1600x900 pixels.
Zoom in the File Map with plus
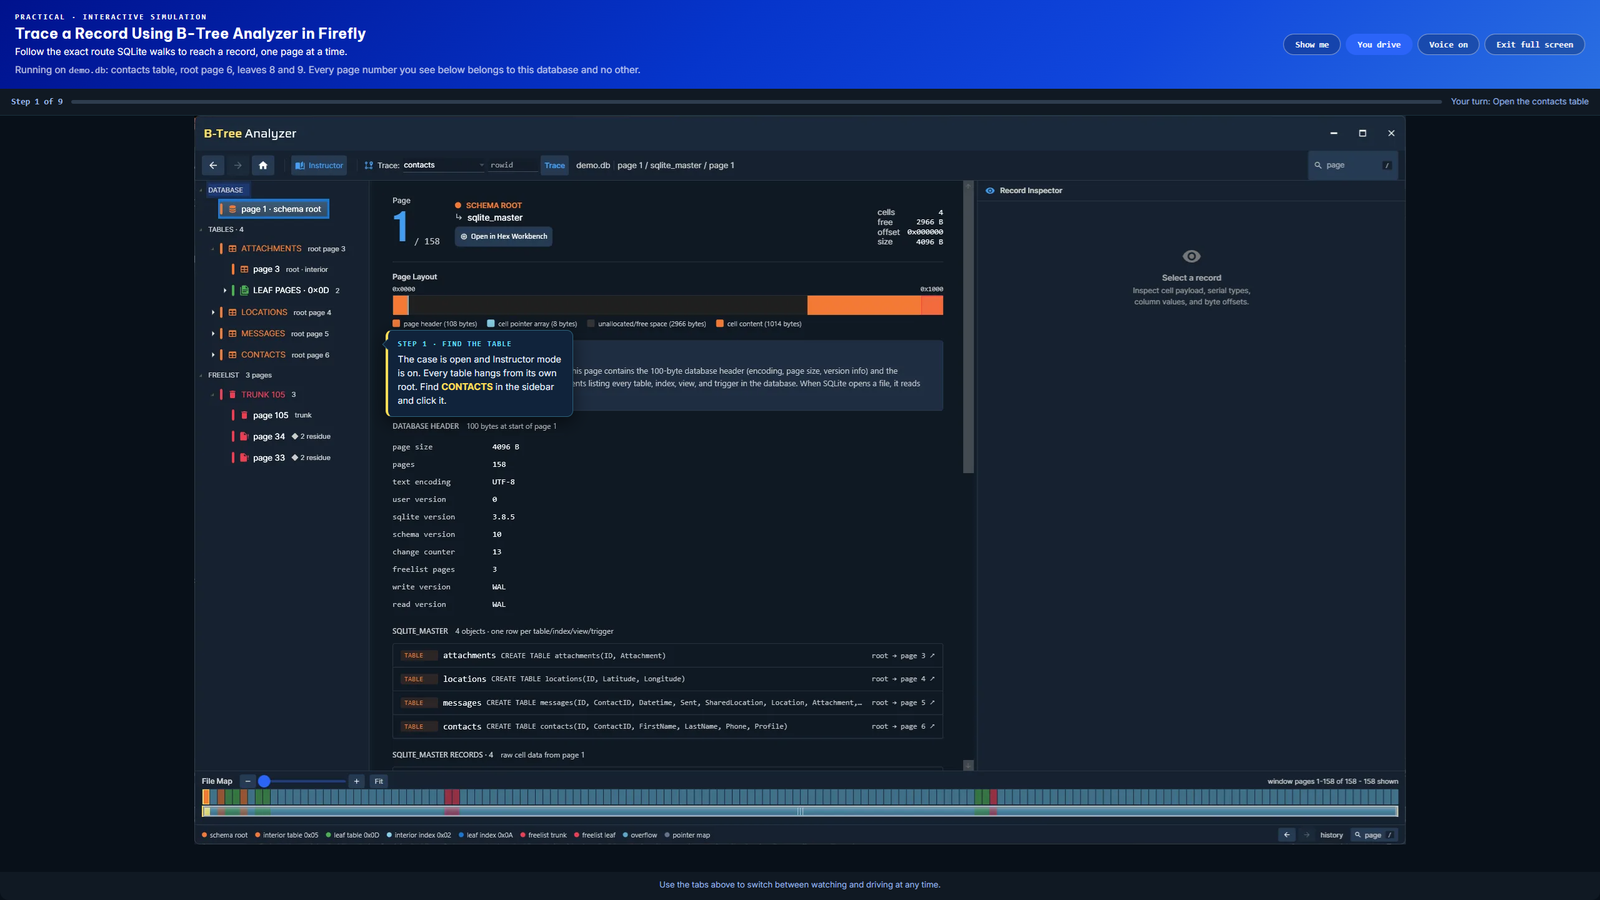(356, 781)
